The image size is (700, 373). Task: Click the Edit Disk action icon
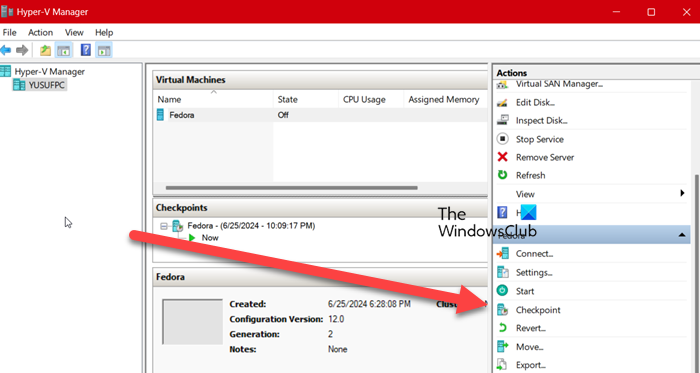pos(503,103)
